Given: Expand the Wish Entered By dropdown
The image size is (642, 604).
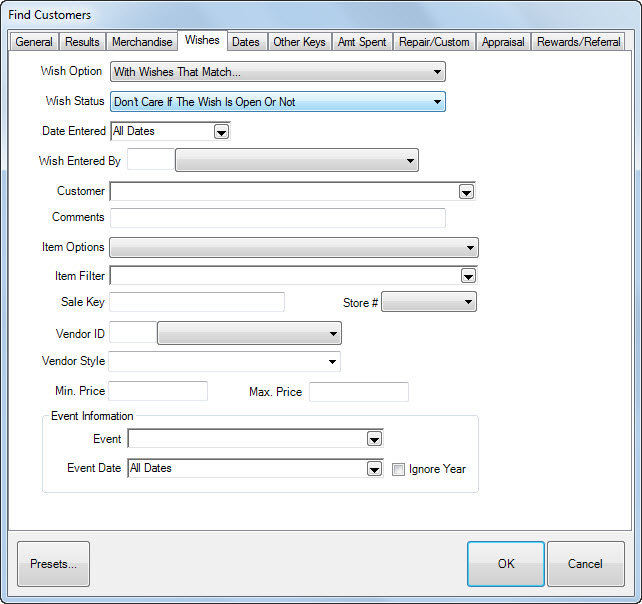Looking at the screenshot, I should [296, 161].
